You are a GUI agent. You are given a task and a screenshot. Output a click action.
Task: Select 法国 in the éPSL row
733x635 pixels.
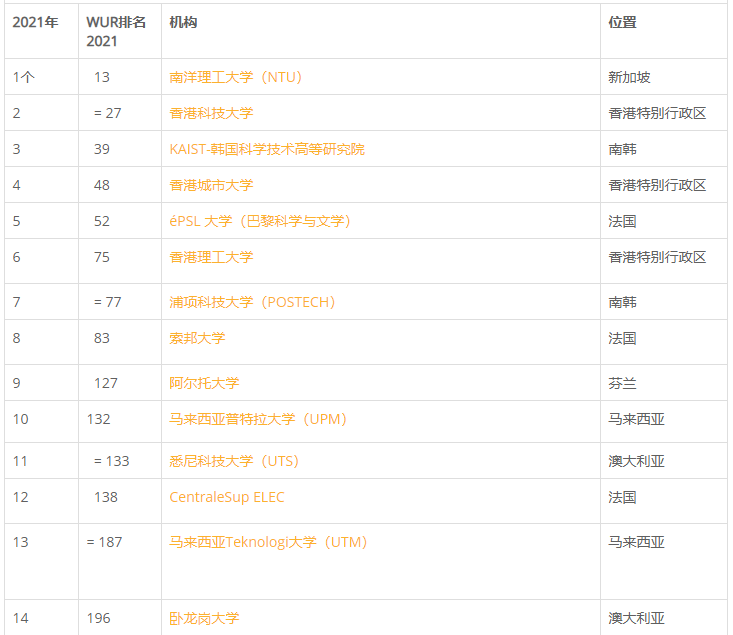pyautogui.click(x=622, y=221)
